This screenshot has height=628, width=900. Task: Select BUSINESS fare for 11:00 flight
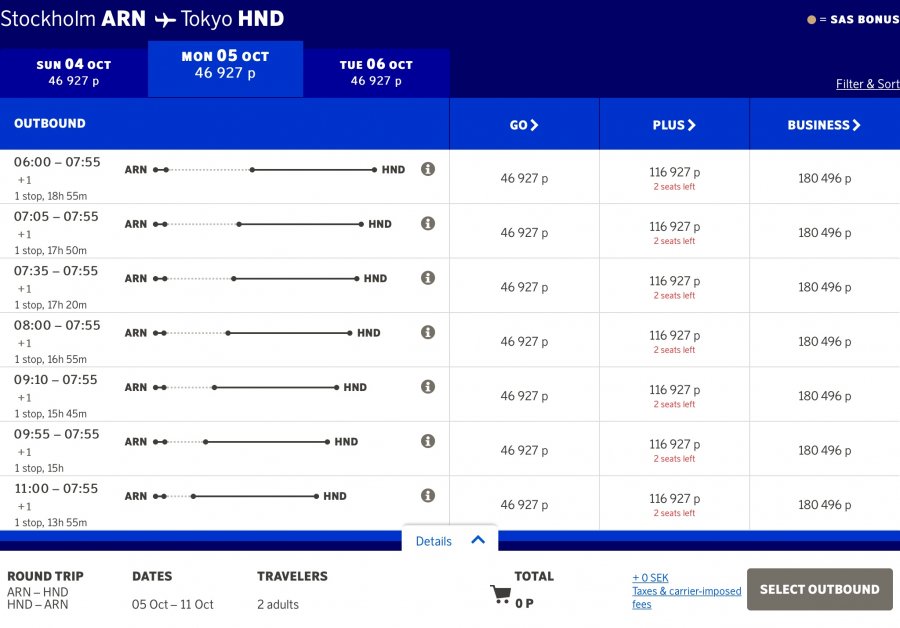coord(824,504)
